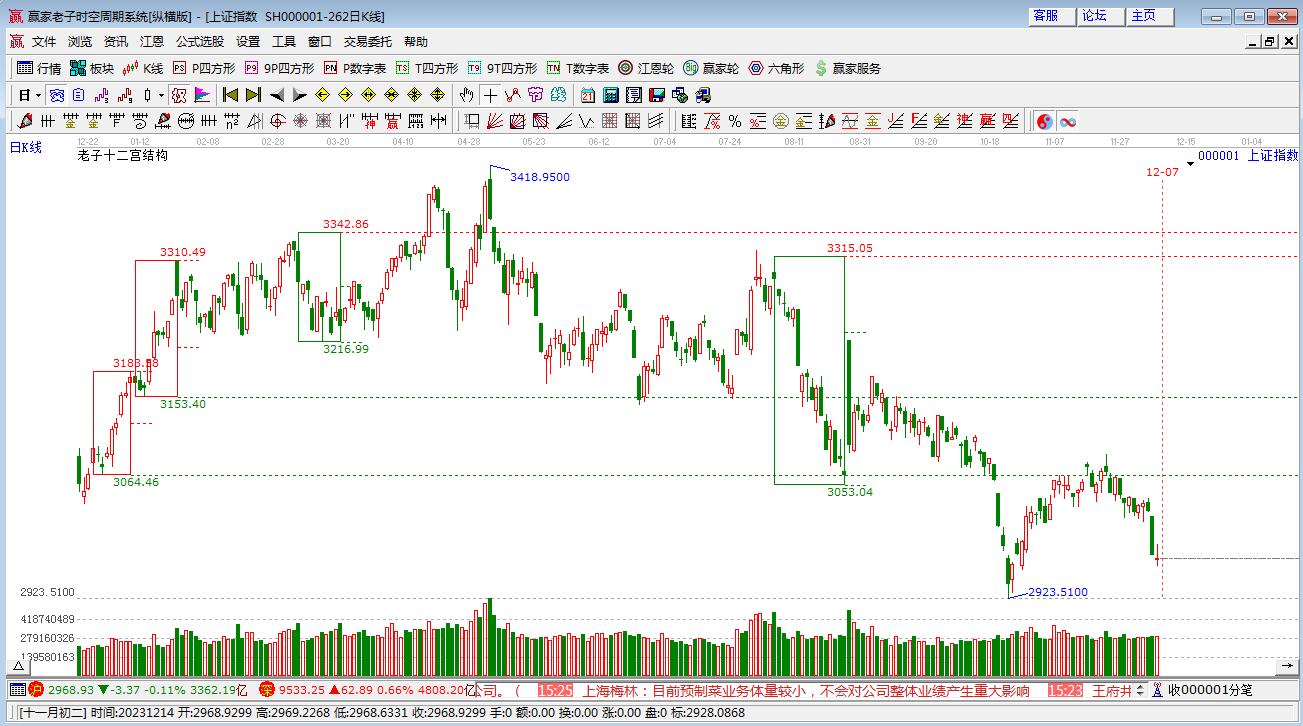This screenshot has width=1303, height=726.
Task: Step forward with dark right arrow
Action: [x=299, y=95]
